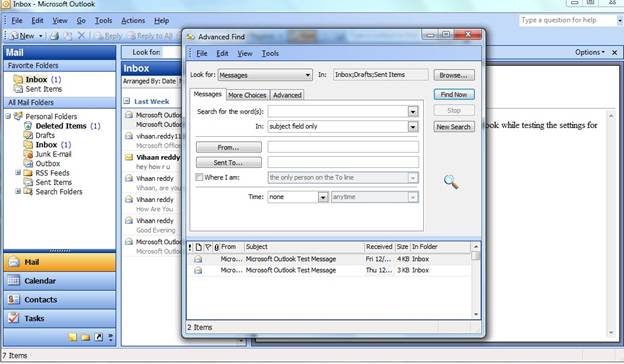624x364 pixels.
Task: Select Search Folders icon in tree
Action: click(28, 192)
